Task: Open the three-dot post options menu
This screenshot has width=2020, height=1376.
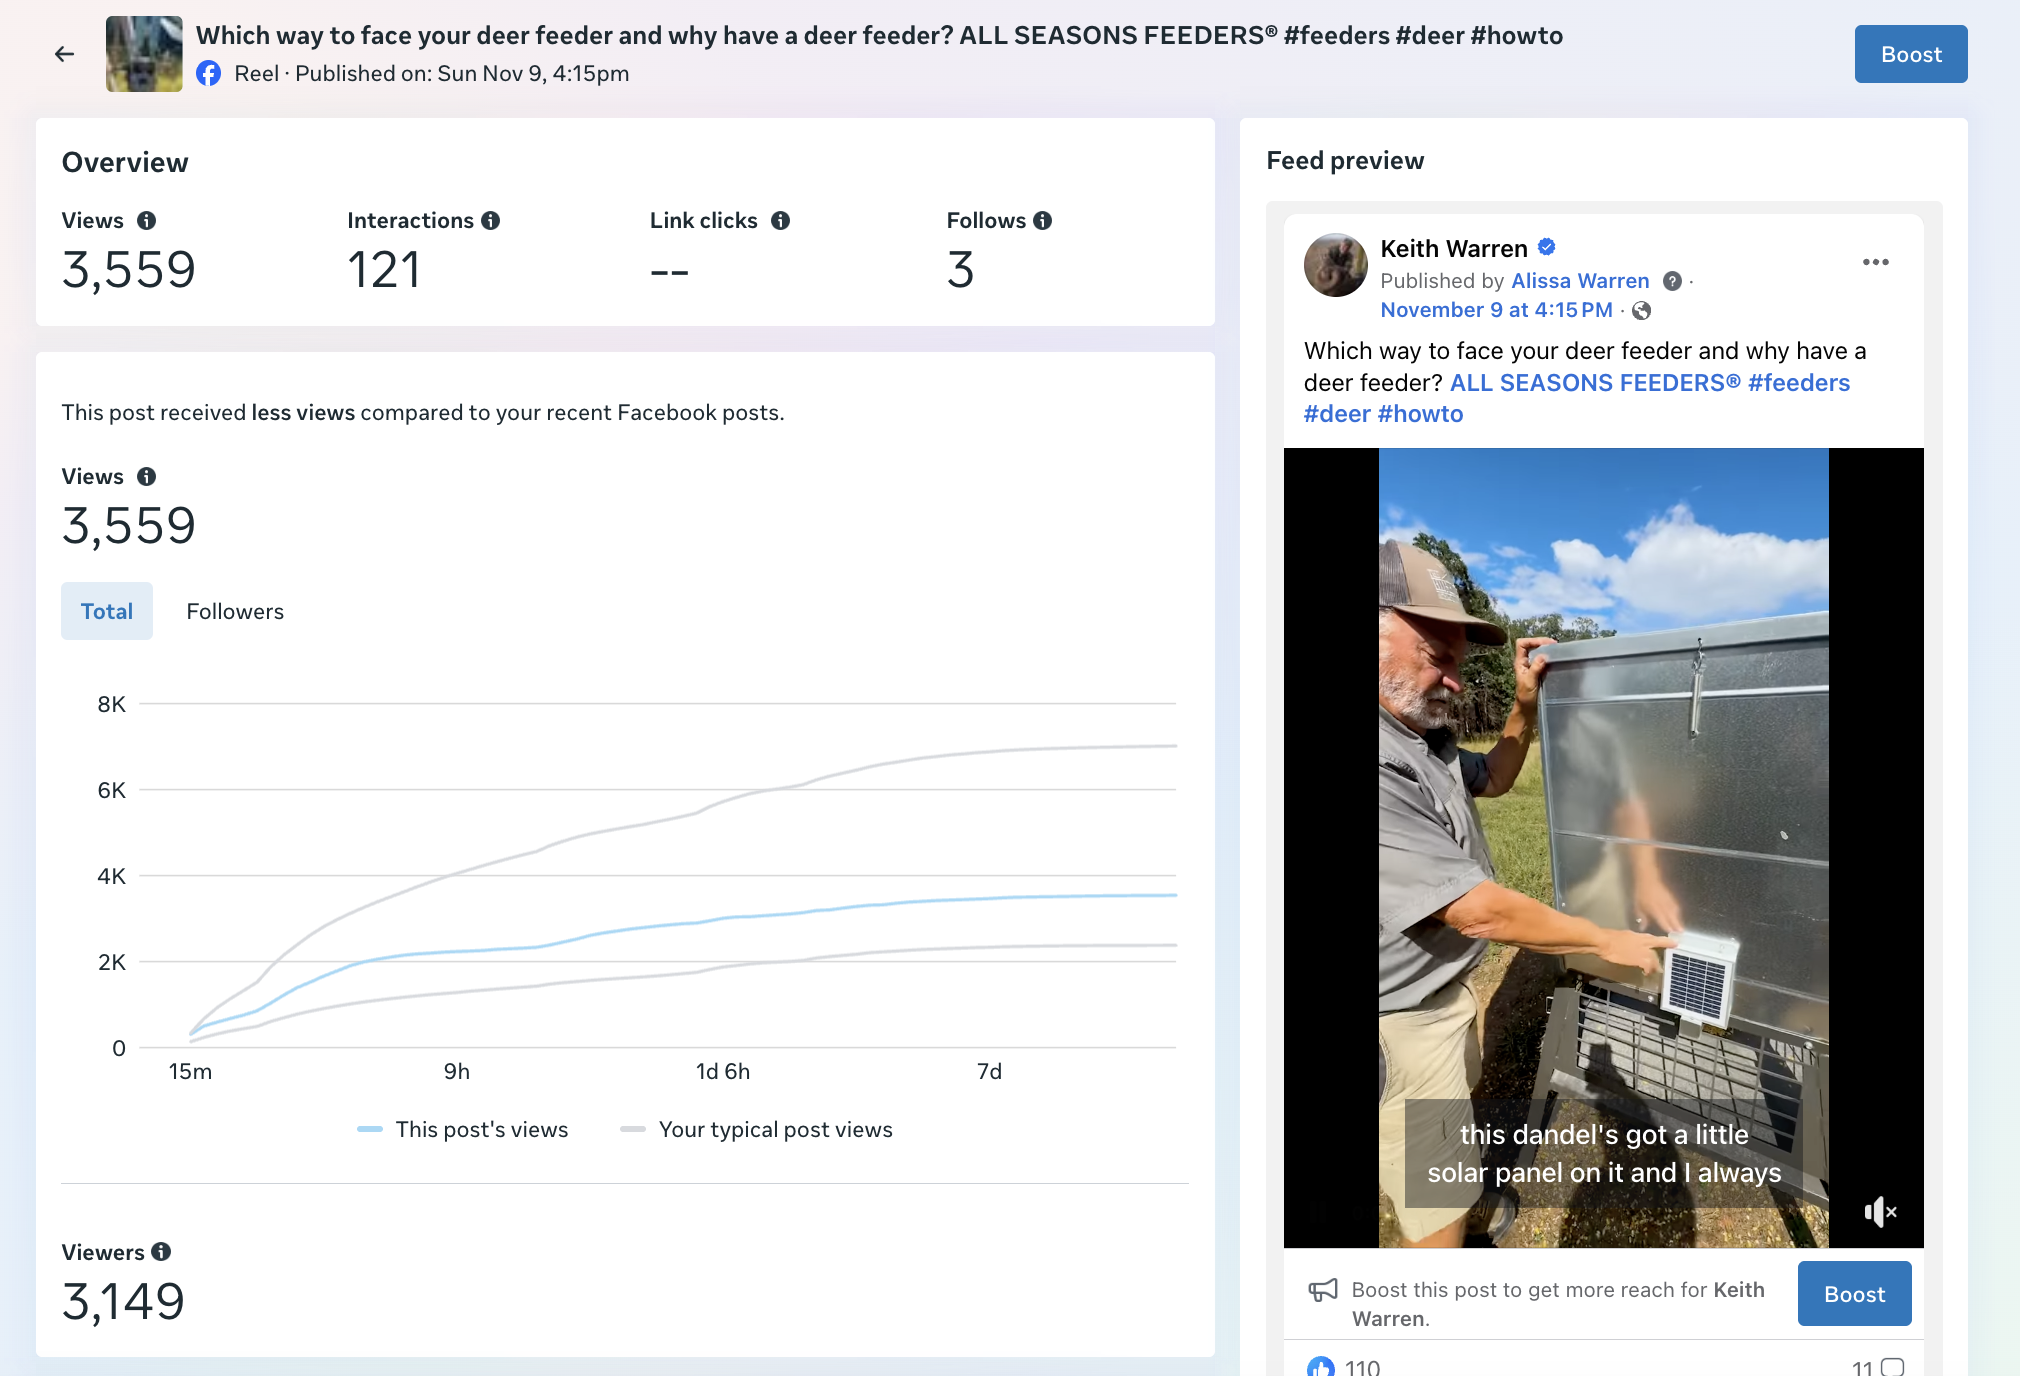Action: (x=1875, y=262)
